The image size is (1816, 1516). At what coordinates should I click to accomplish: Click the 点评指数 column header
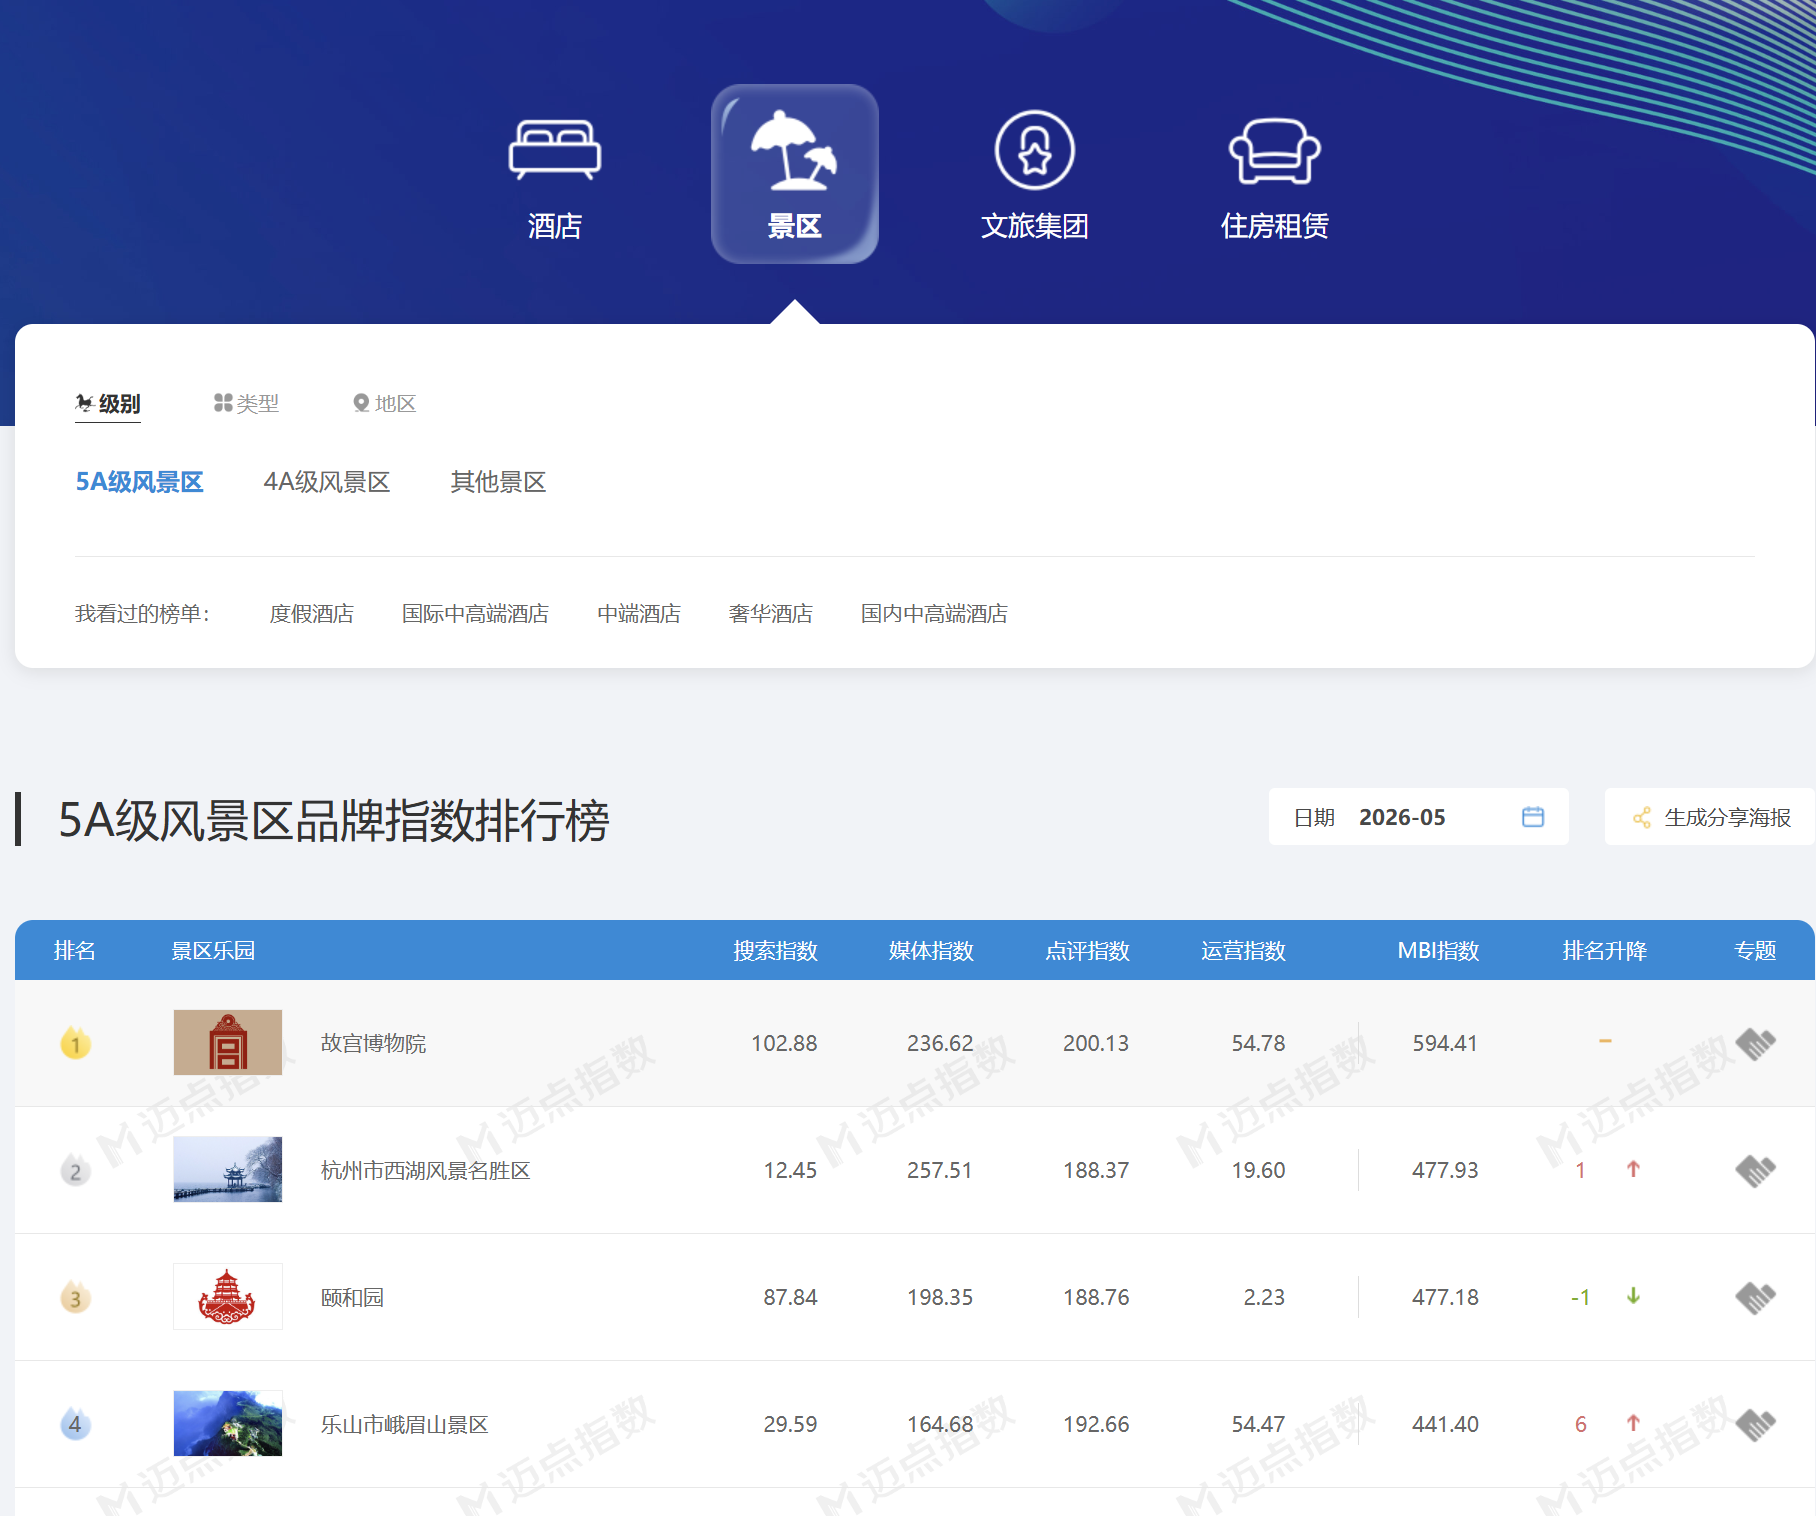click(x=1088, y=950)
